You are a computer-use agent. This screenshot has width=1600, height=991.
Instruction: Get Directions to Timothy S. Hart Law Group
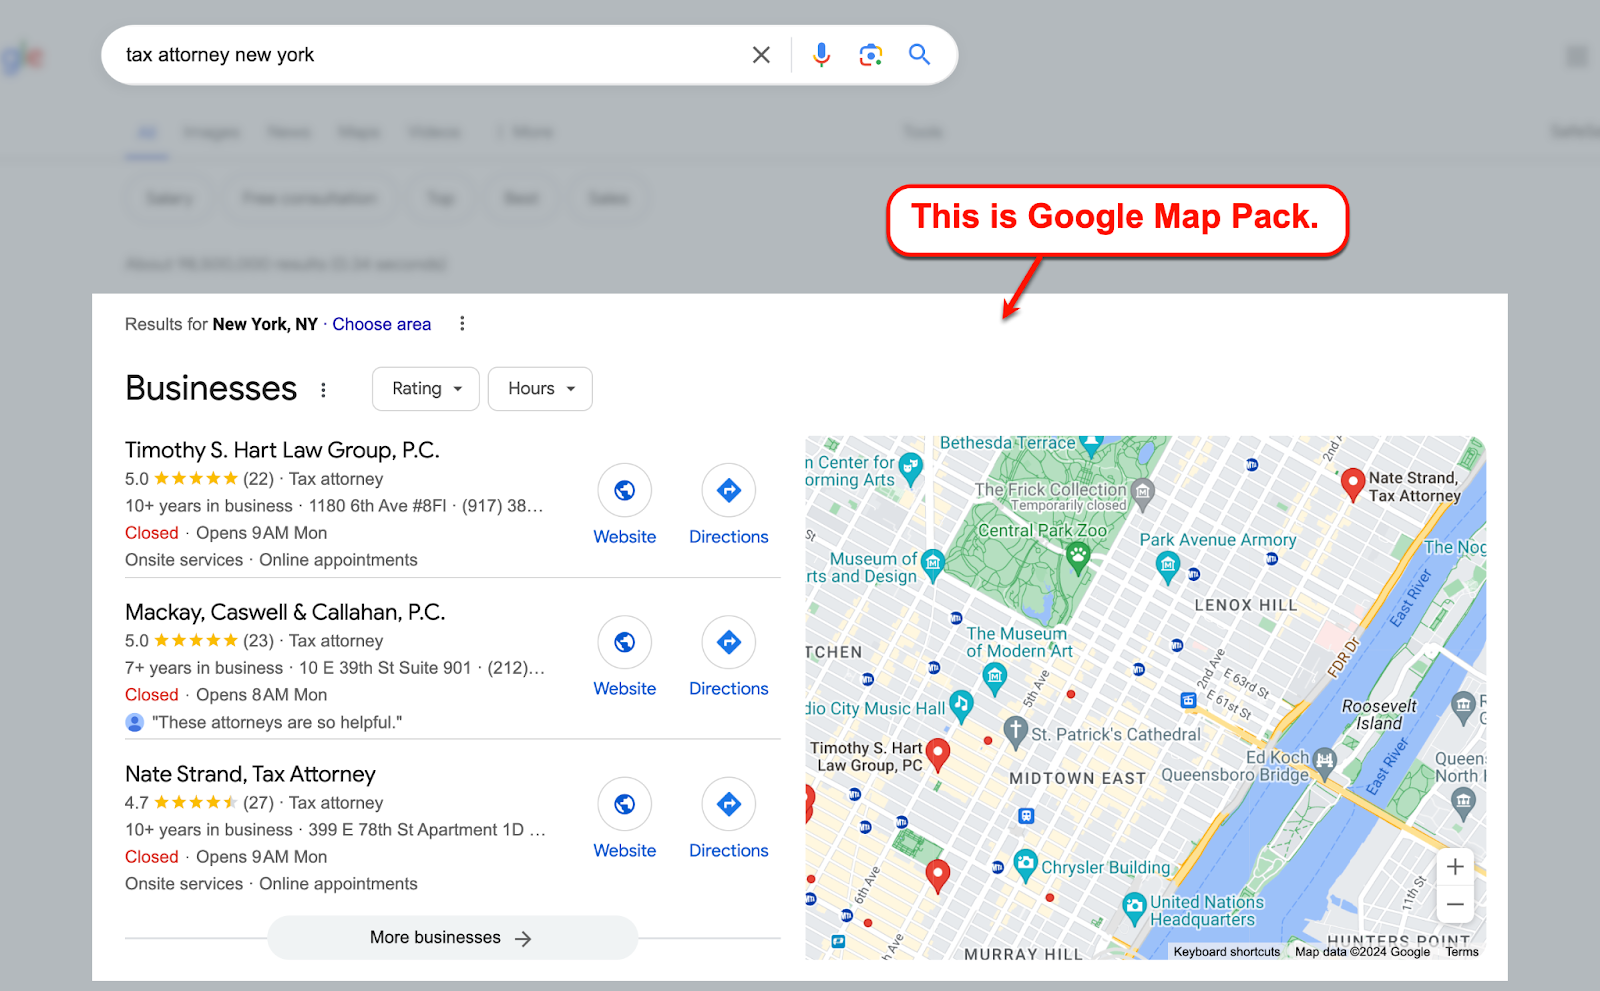coord(728,491)
